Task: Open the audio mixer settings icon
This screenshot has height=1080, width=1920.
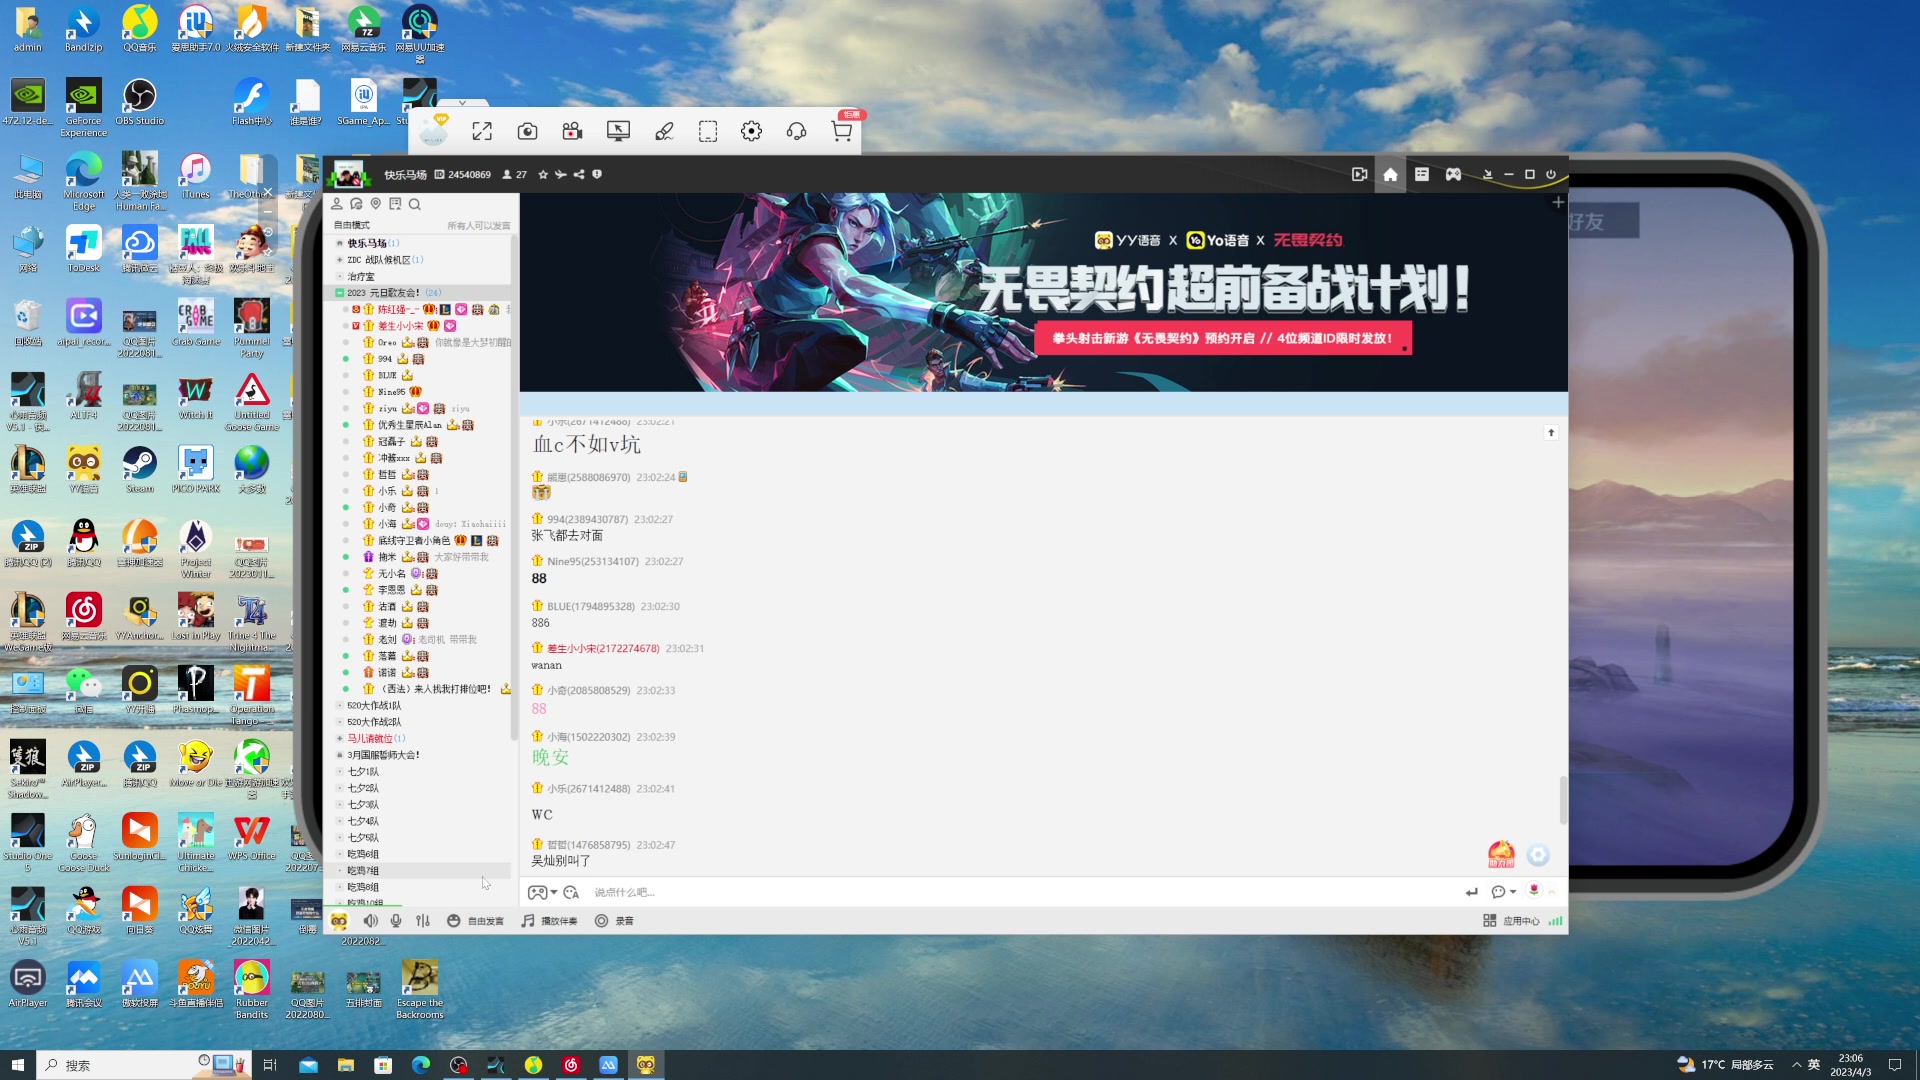Action: (423, 921)
